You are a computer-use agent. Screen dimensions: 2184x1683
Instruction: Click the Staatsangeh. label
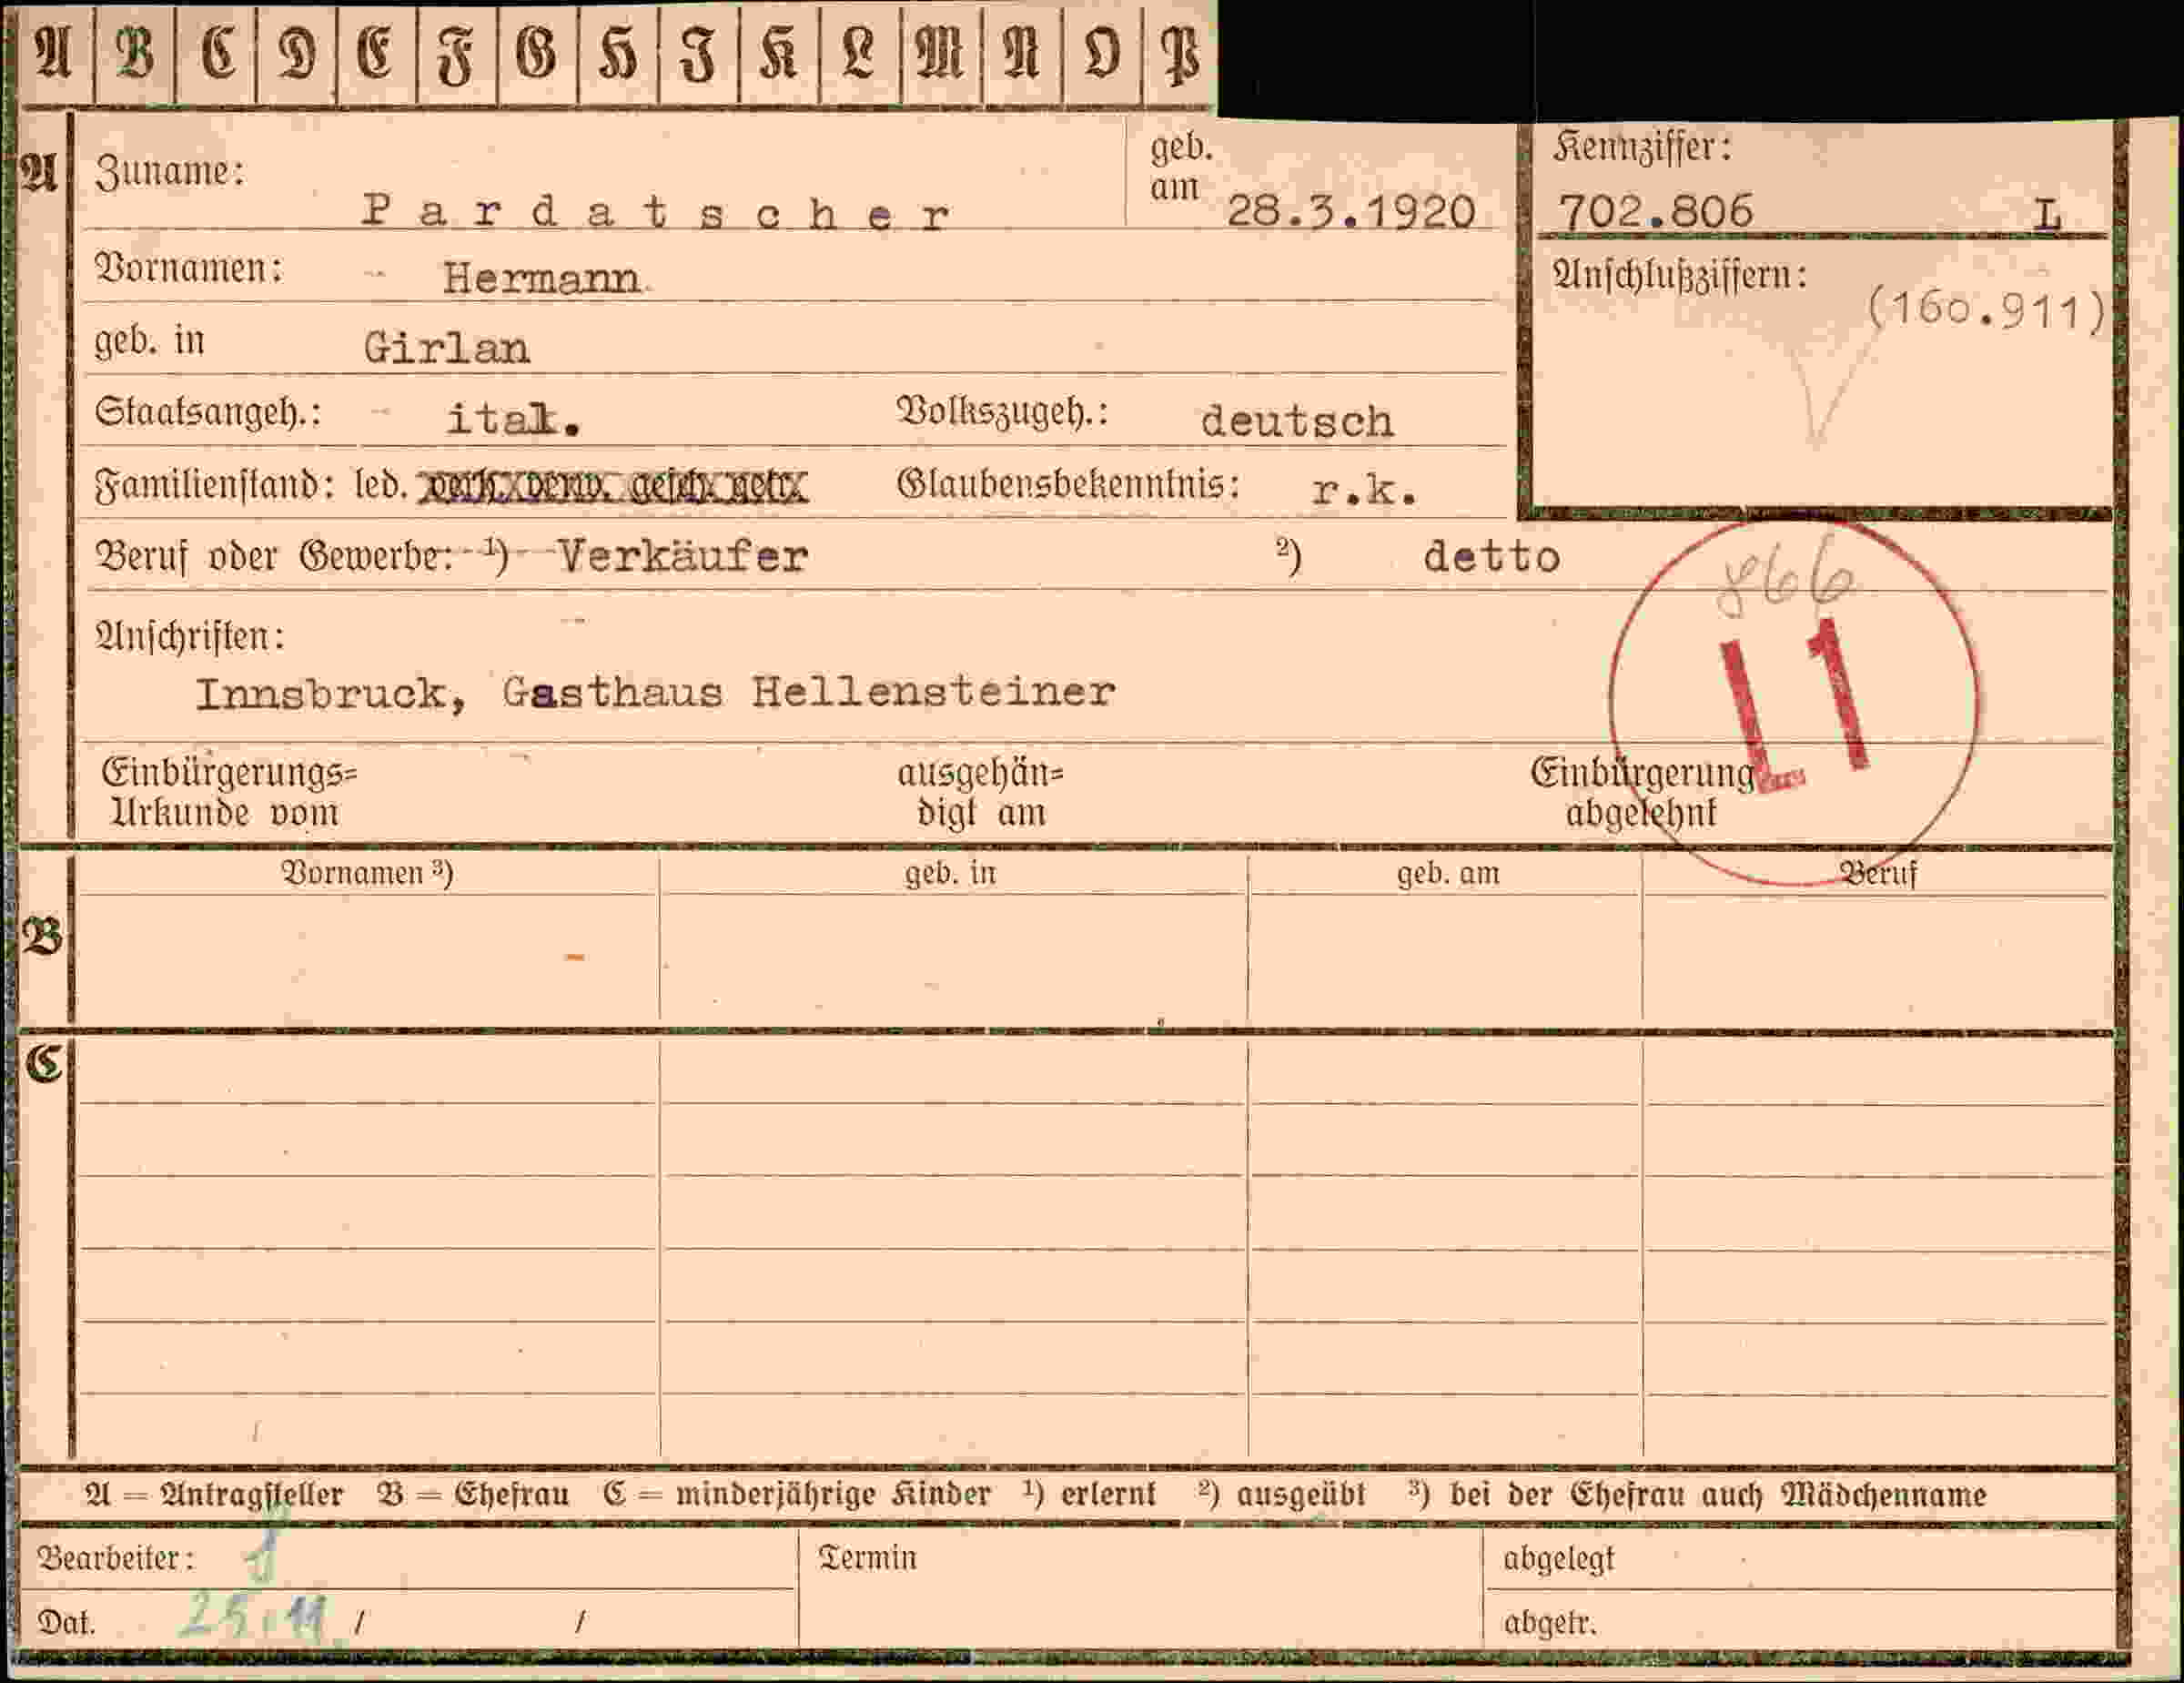[x=208, y=412]
